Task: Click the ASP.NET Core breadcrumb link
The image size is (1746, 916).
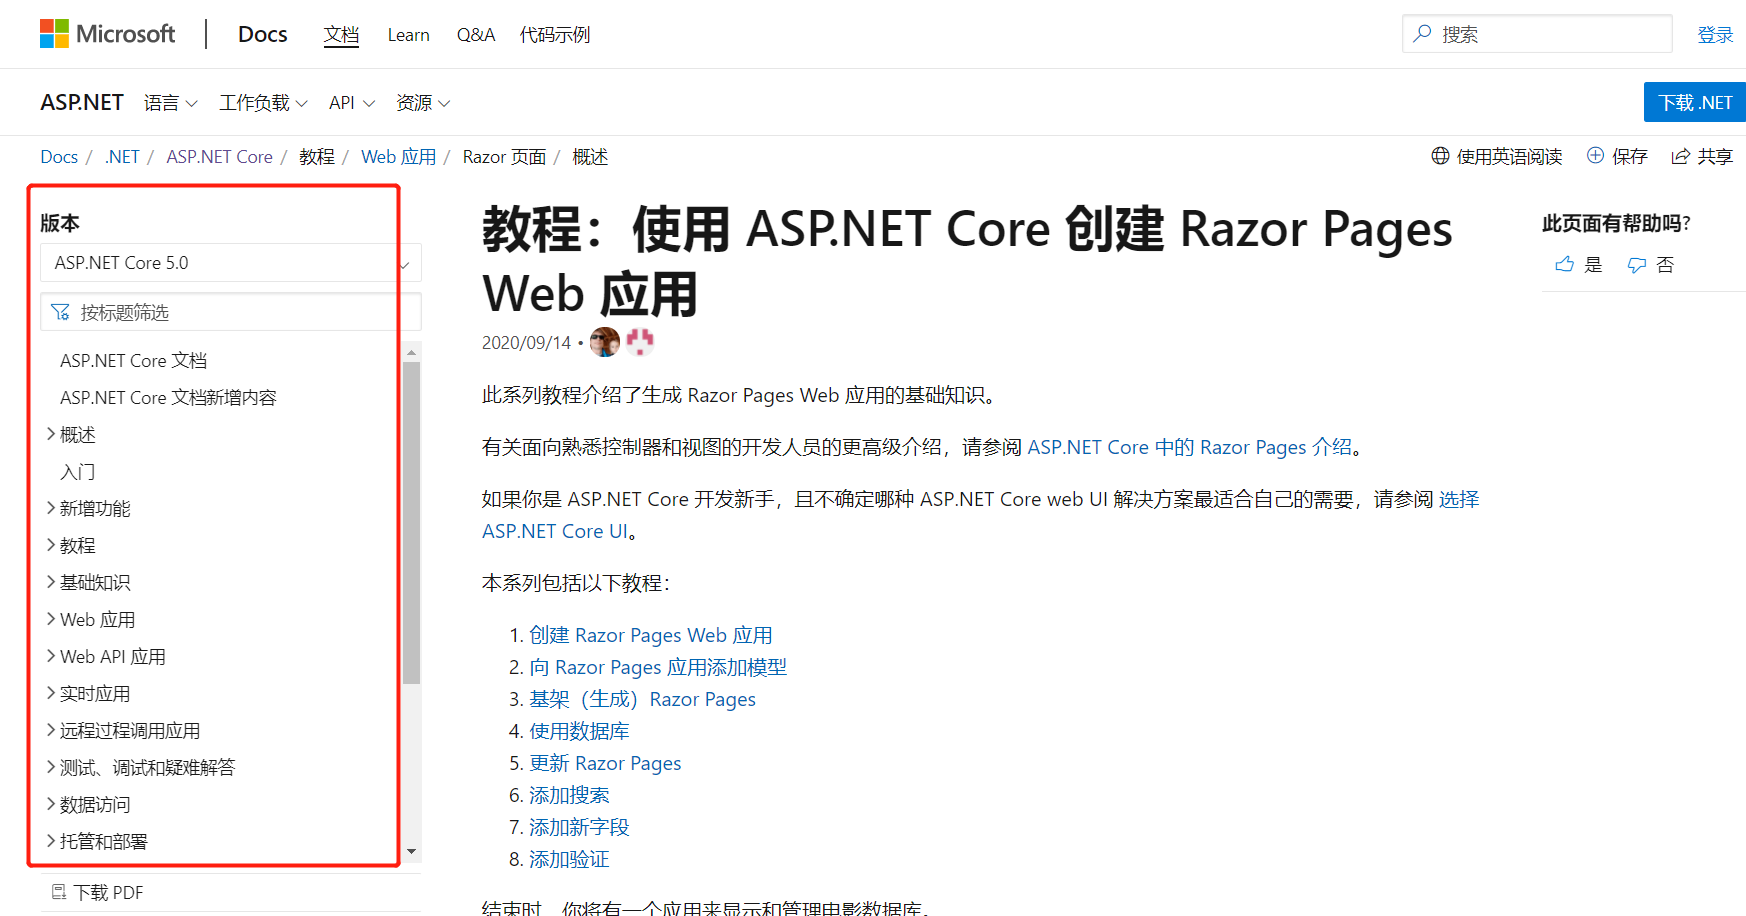Action: click(219, 157)
